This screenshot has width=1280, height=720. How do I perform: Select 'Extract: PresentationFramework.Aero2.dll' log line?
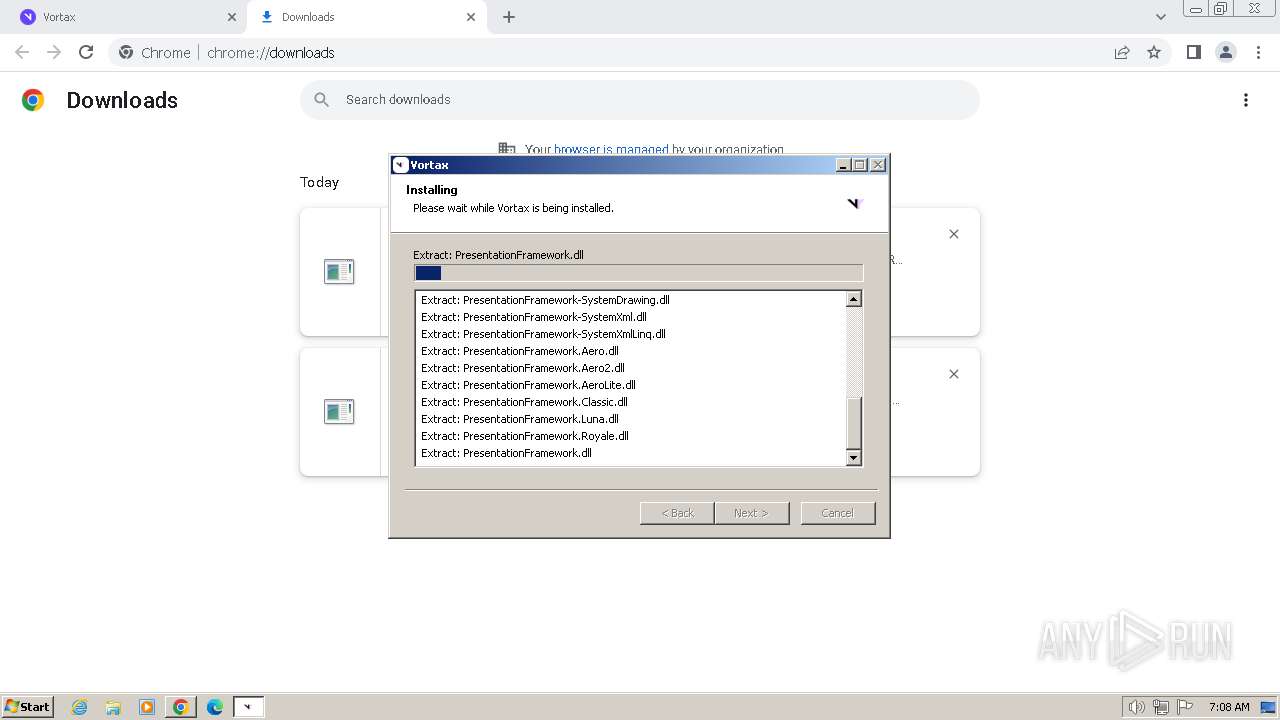[x=523, y=368]
